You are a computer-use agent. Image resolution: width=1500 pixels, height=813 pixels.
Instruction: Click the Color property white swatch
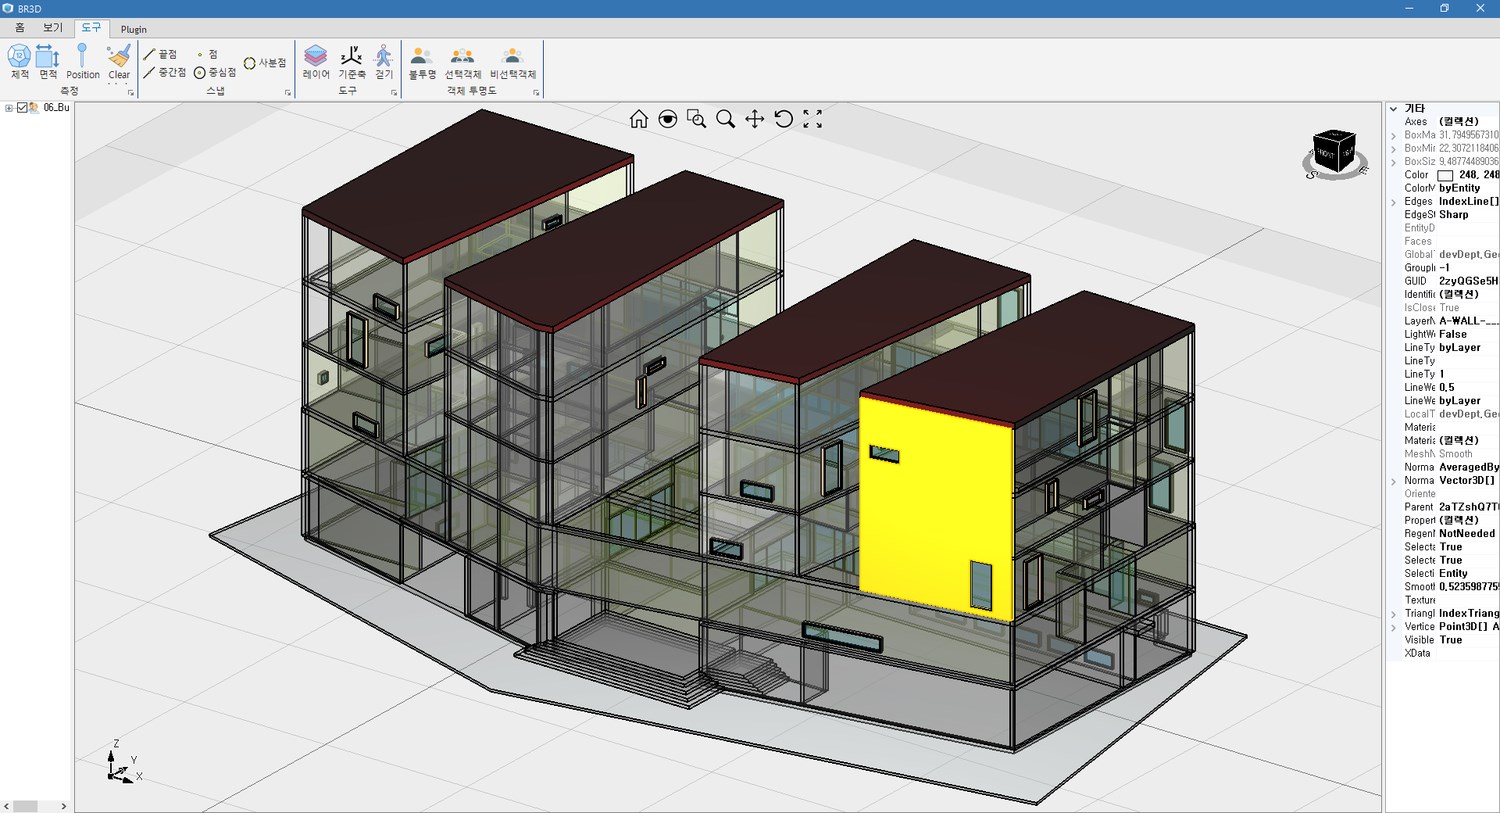coord(1445,175)
